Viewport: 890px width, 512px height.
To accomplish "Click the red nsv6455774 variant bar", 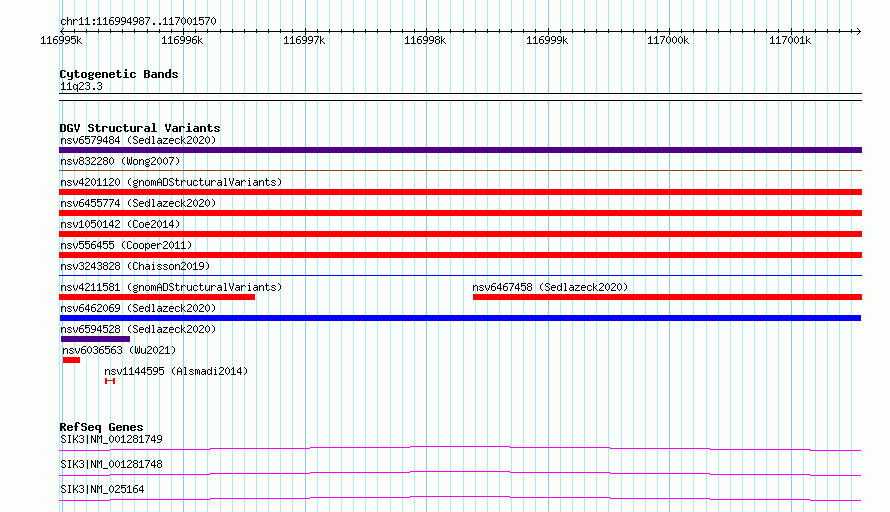I will [x=460, y=213].
